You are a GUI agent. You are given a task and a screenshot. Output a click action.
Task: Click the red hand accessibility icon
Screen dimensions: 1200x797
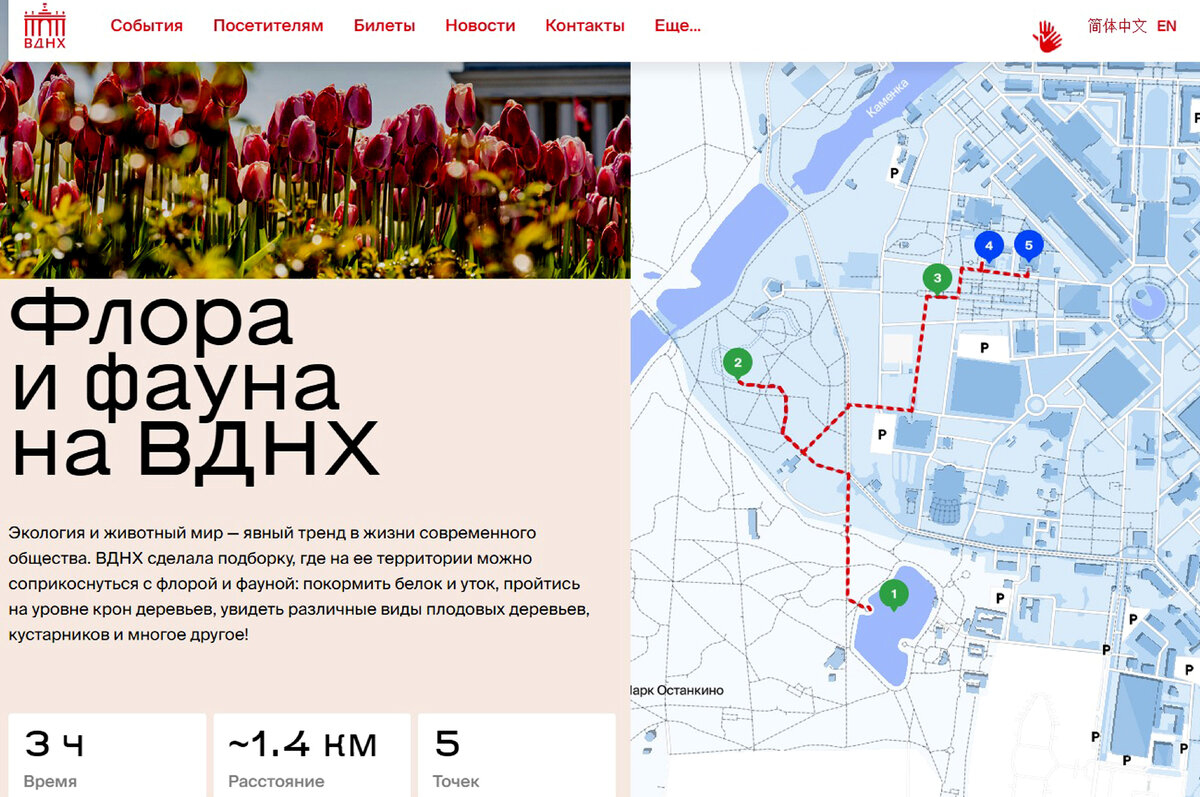(x=1047, y=36)
